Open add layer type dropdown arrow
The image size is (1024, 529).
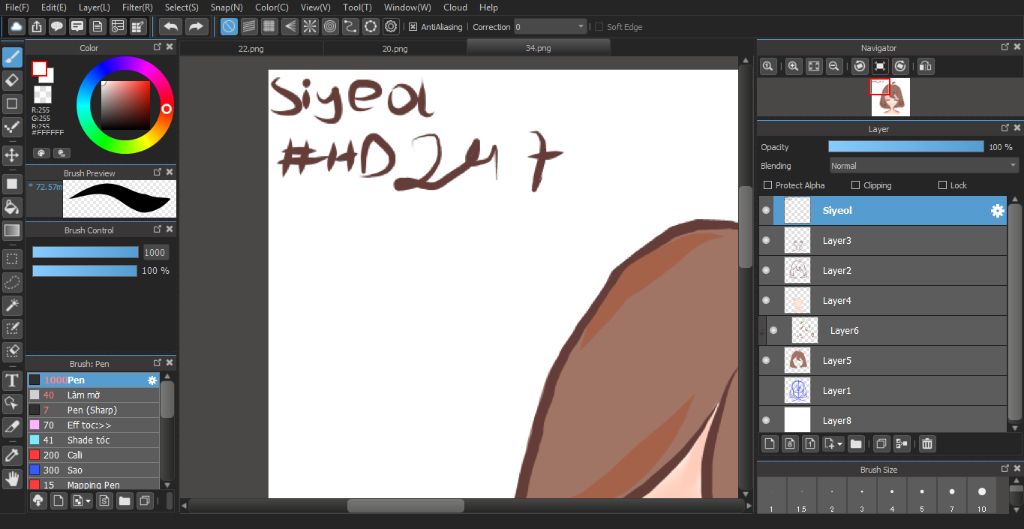839,444
